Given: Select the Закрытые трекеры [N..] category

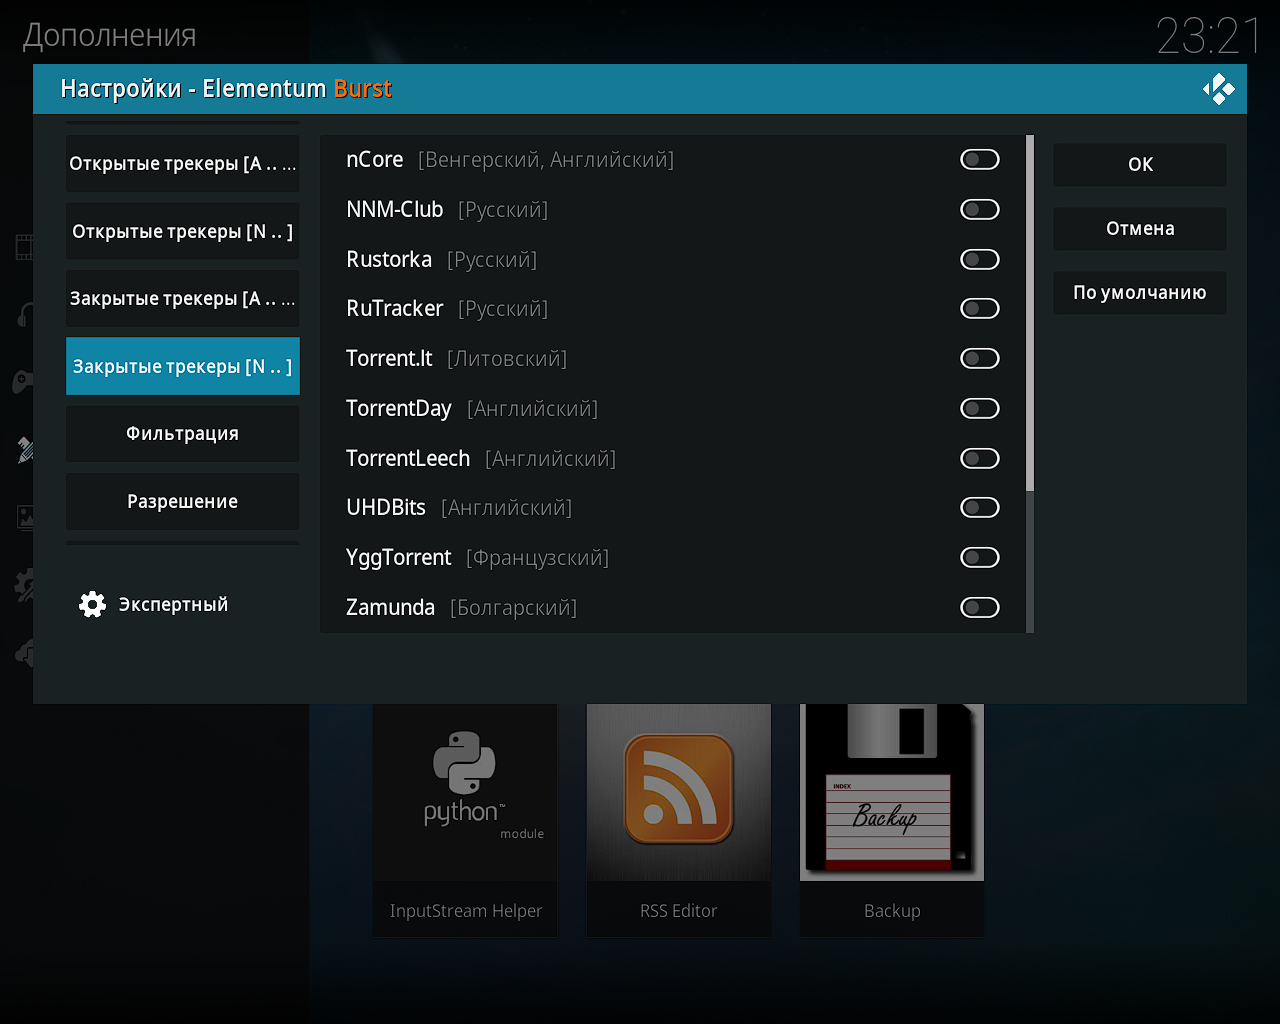Looking at the screenshot, I should coord(183,366).
